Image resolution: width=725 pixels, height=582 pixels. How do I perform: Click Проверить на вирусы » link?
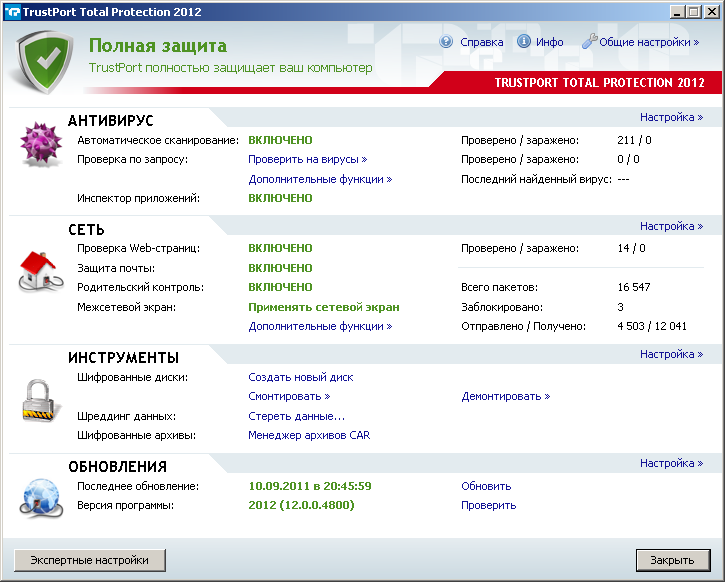(x=307, y=159)
